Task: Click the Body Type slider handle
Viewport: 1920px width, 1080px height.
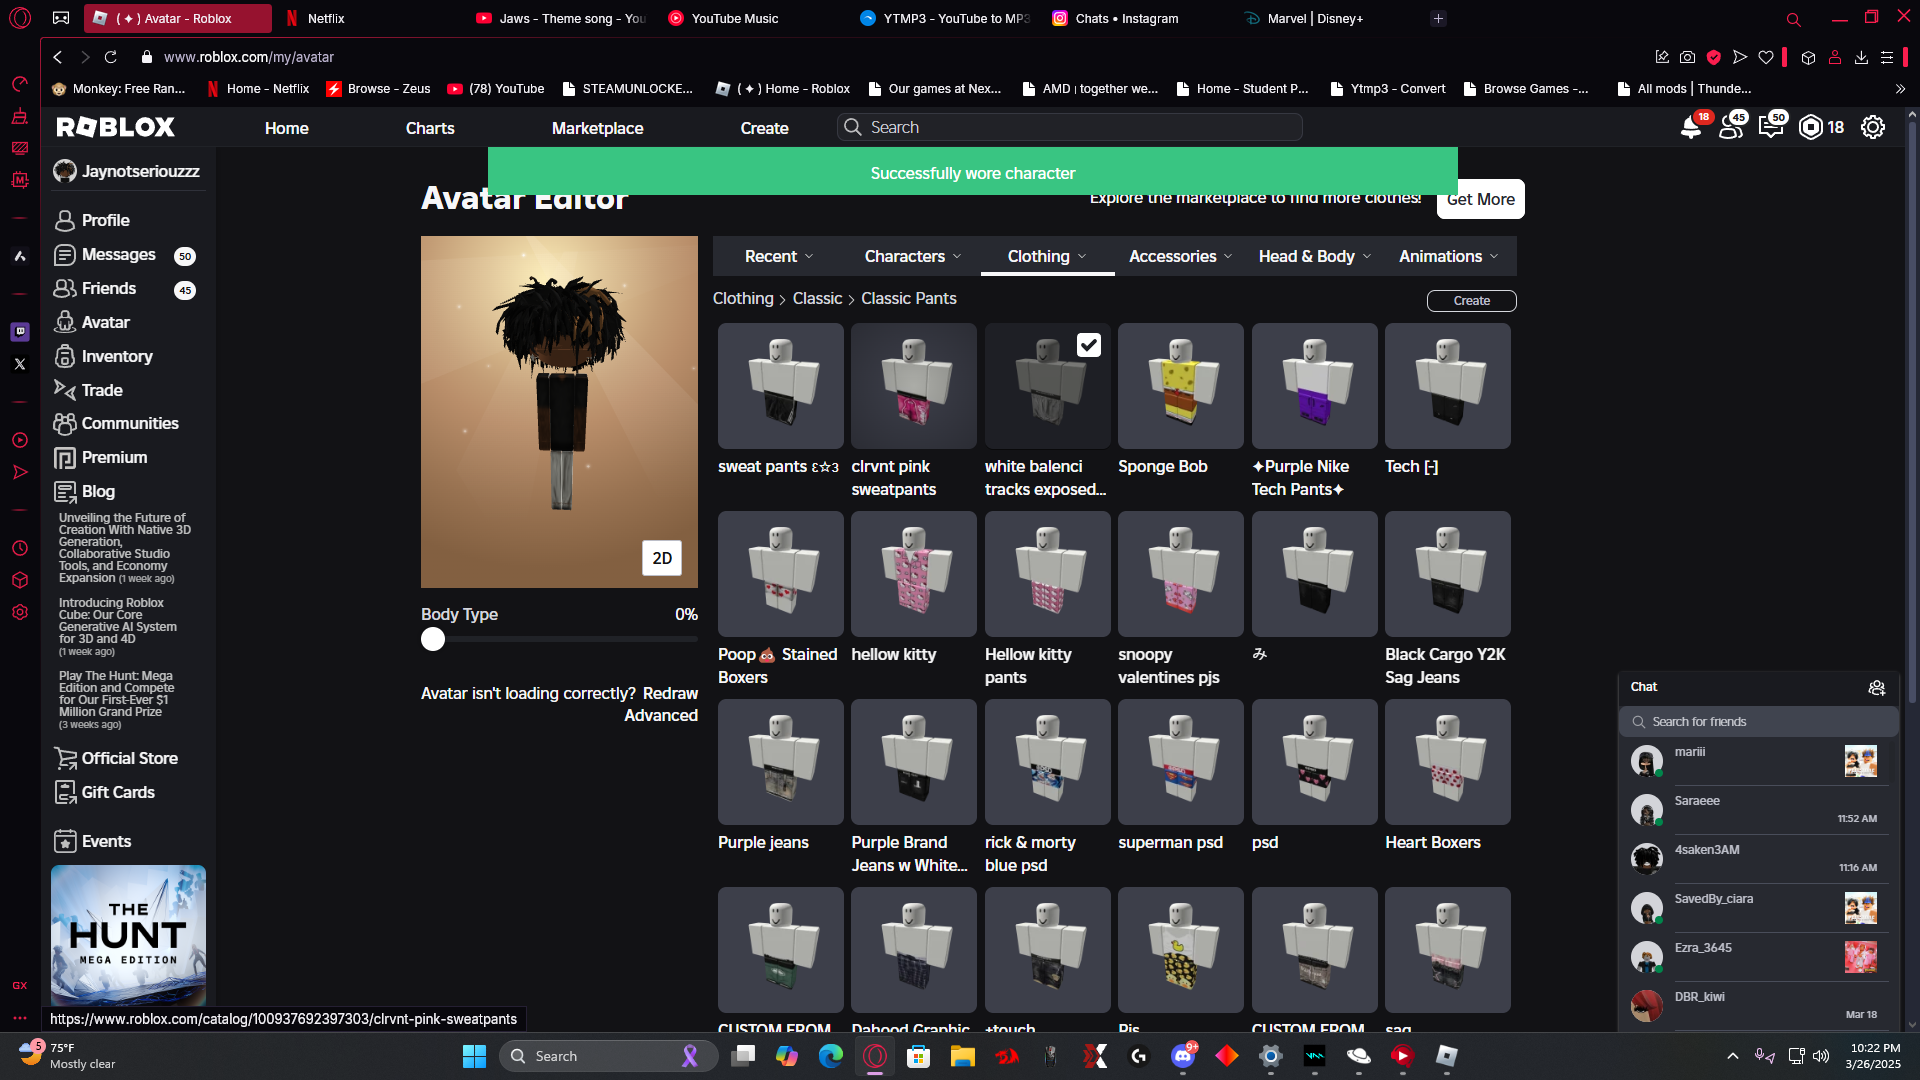Action: coord(433,639)
